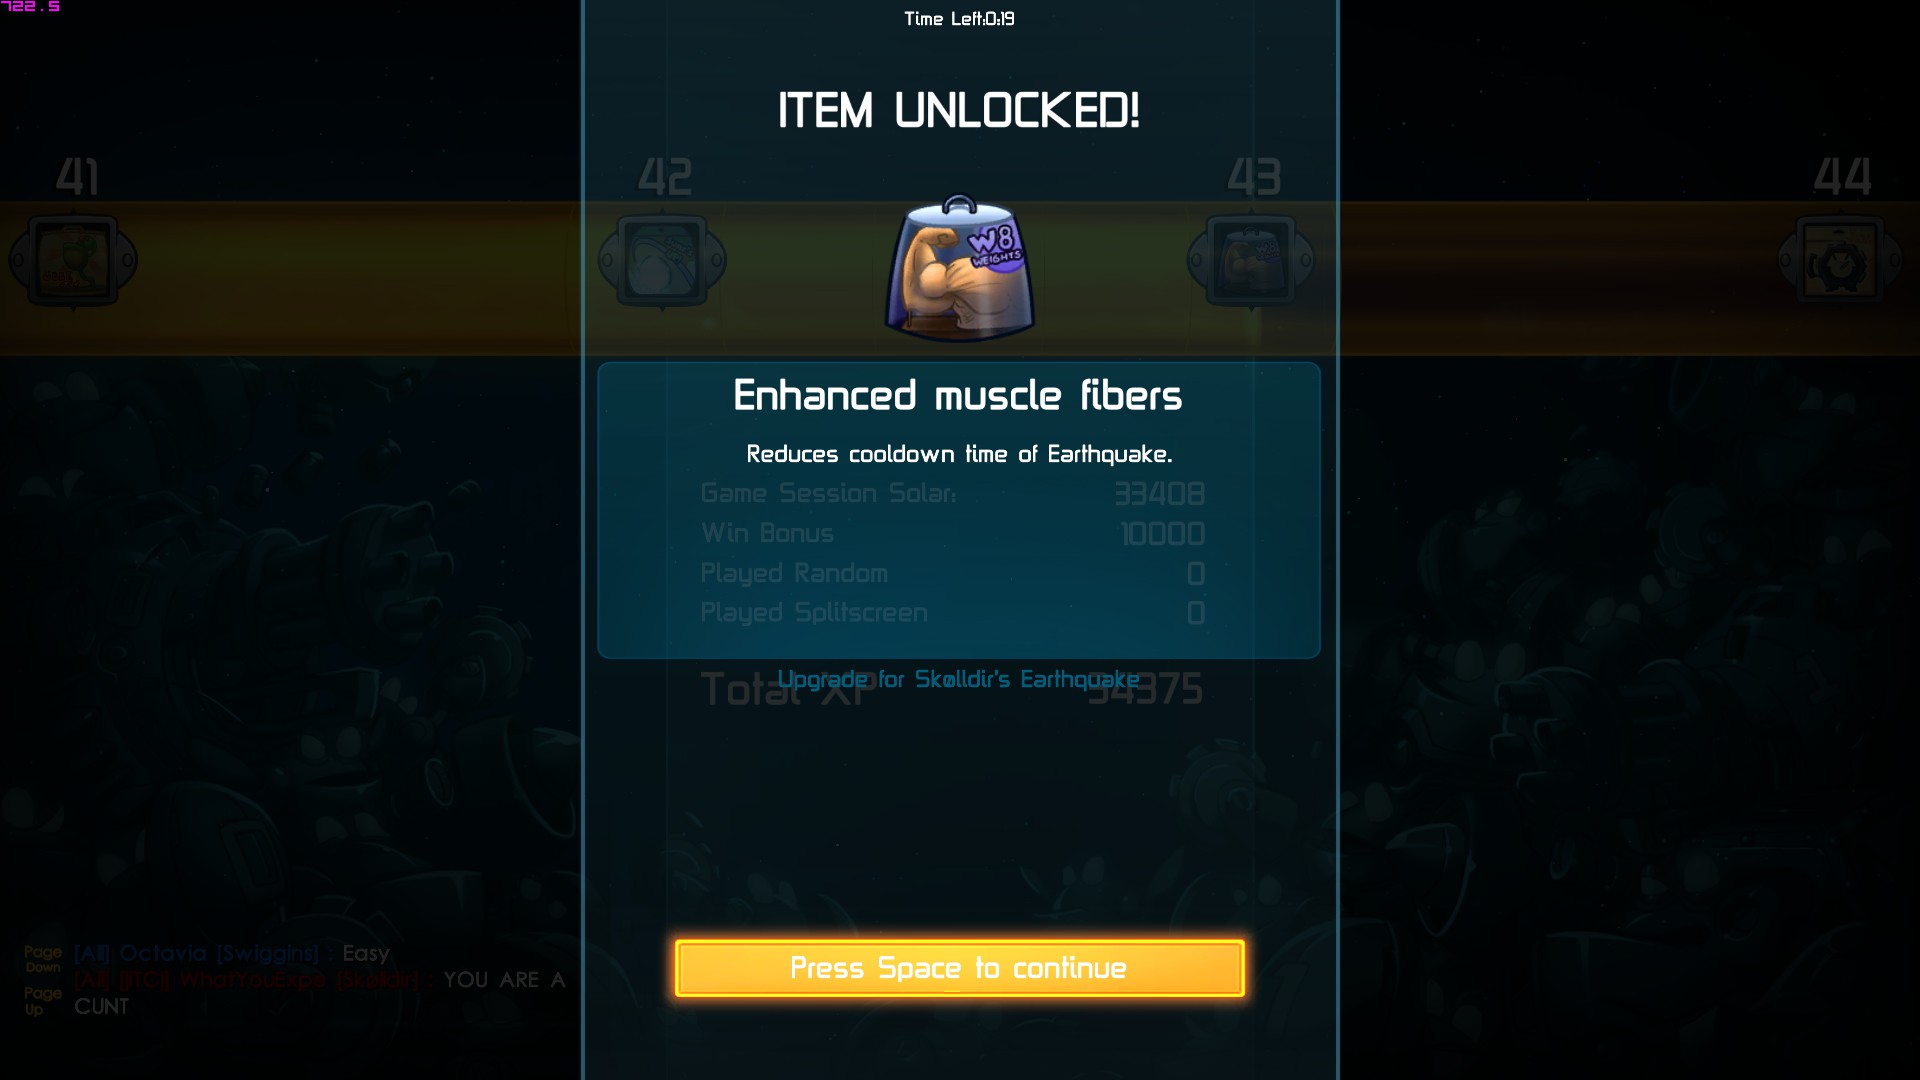Click the Enhanced muscle fibers weight icon
Screen dimensions: 1920x1080
(960, 268)
